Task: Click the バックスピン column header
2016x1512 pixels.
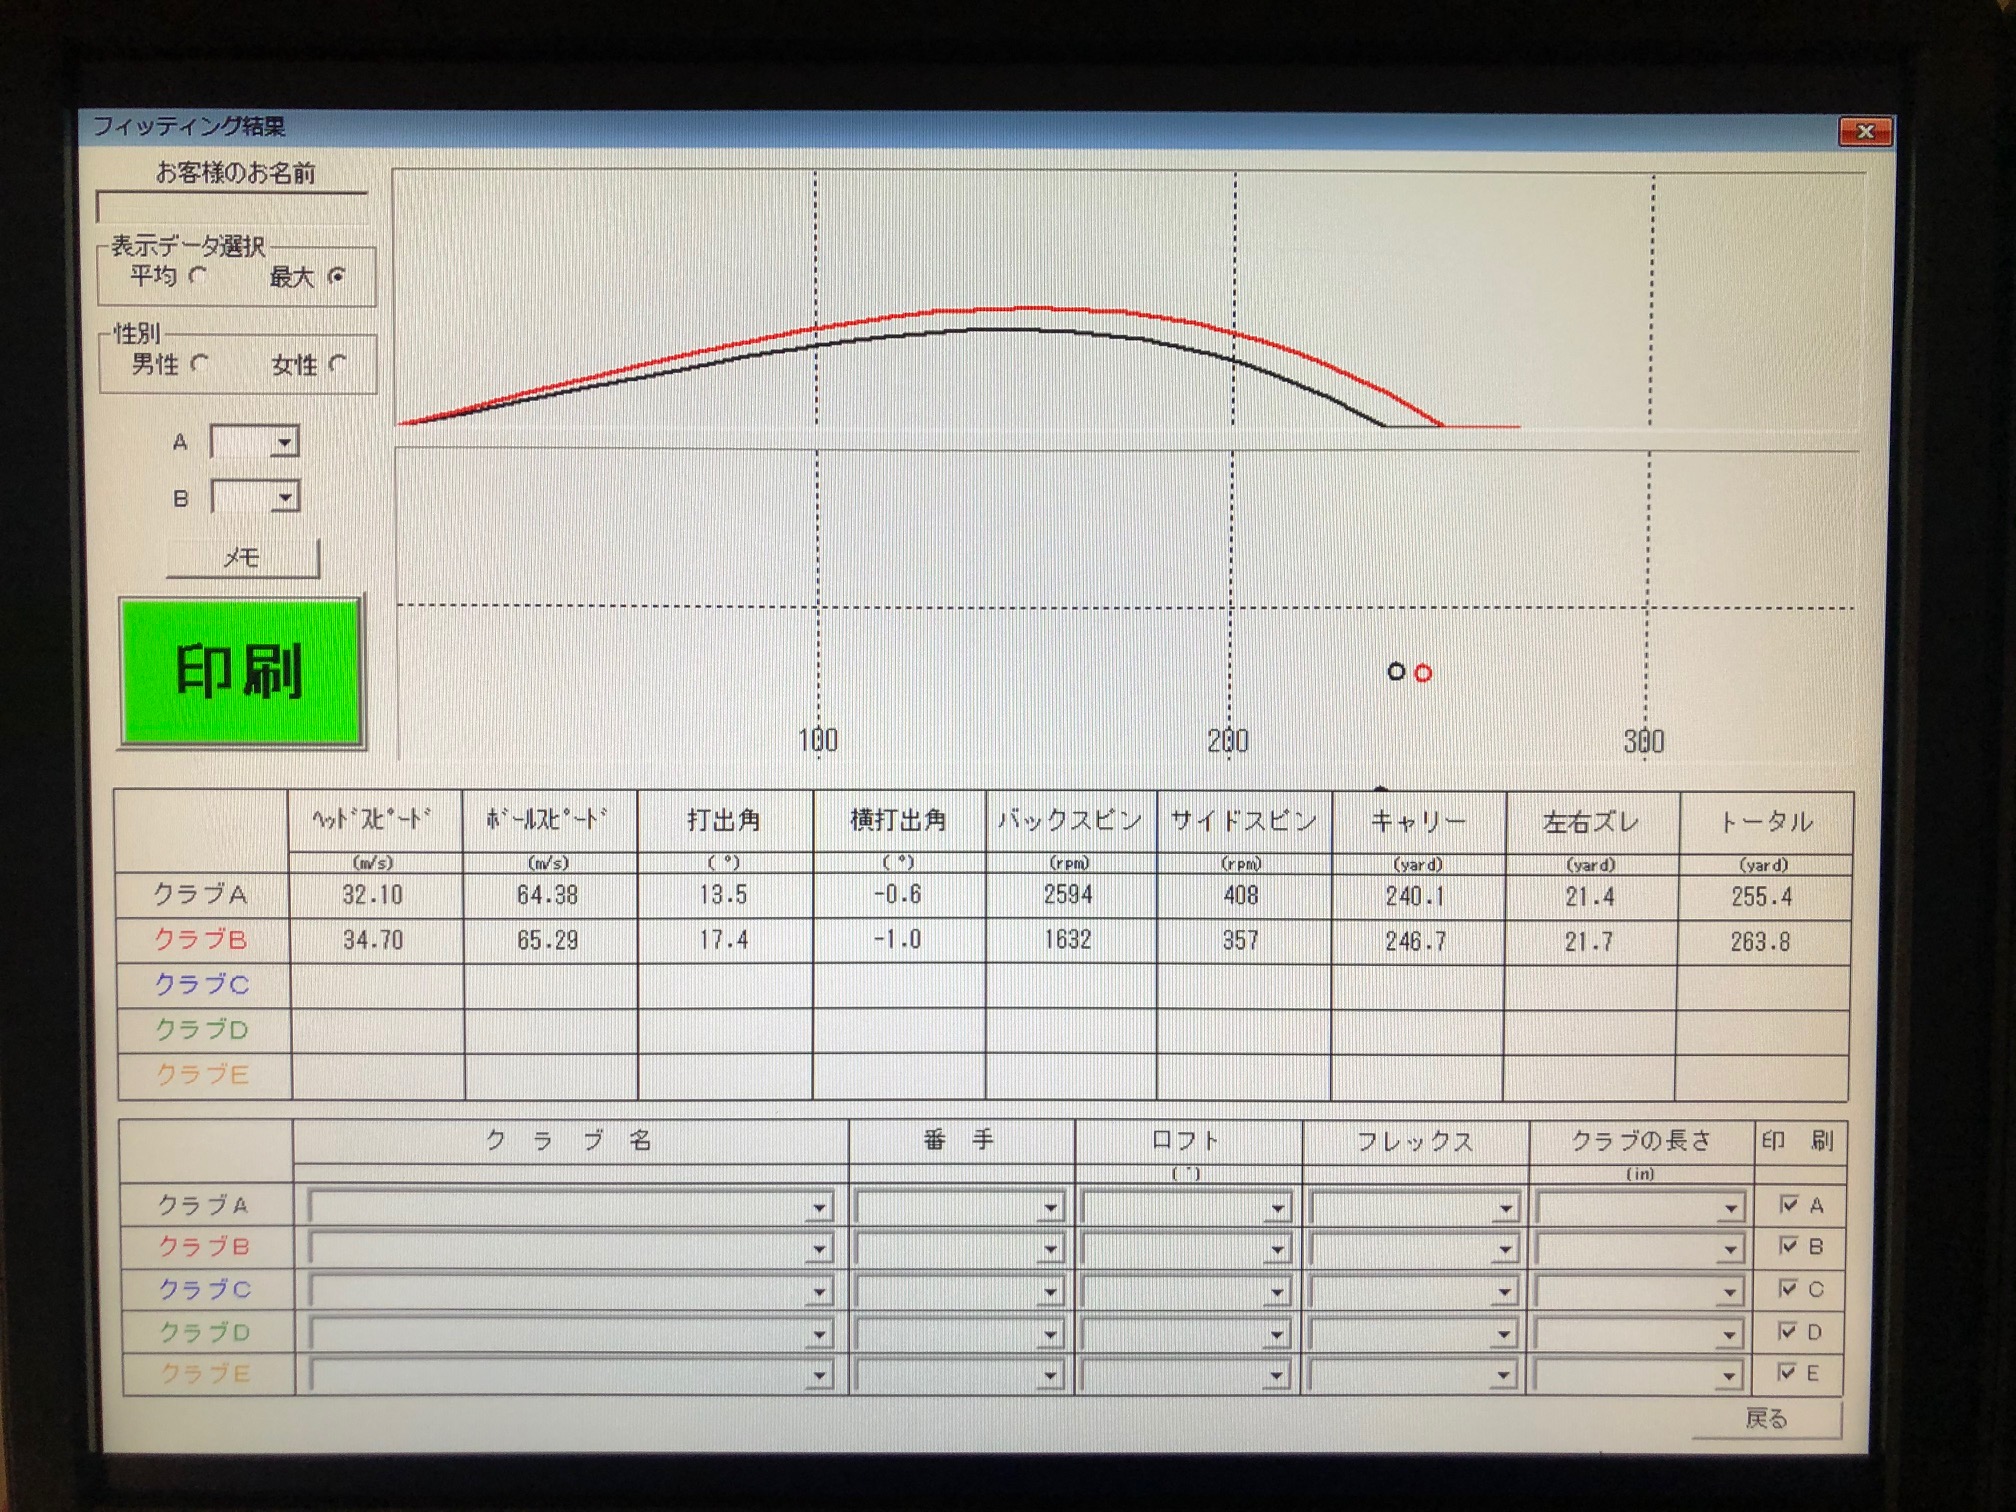Action: coord(1070,821)
